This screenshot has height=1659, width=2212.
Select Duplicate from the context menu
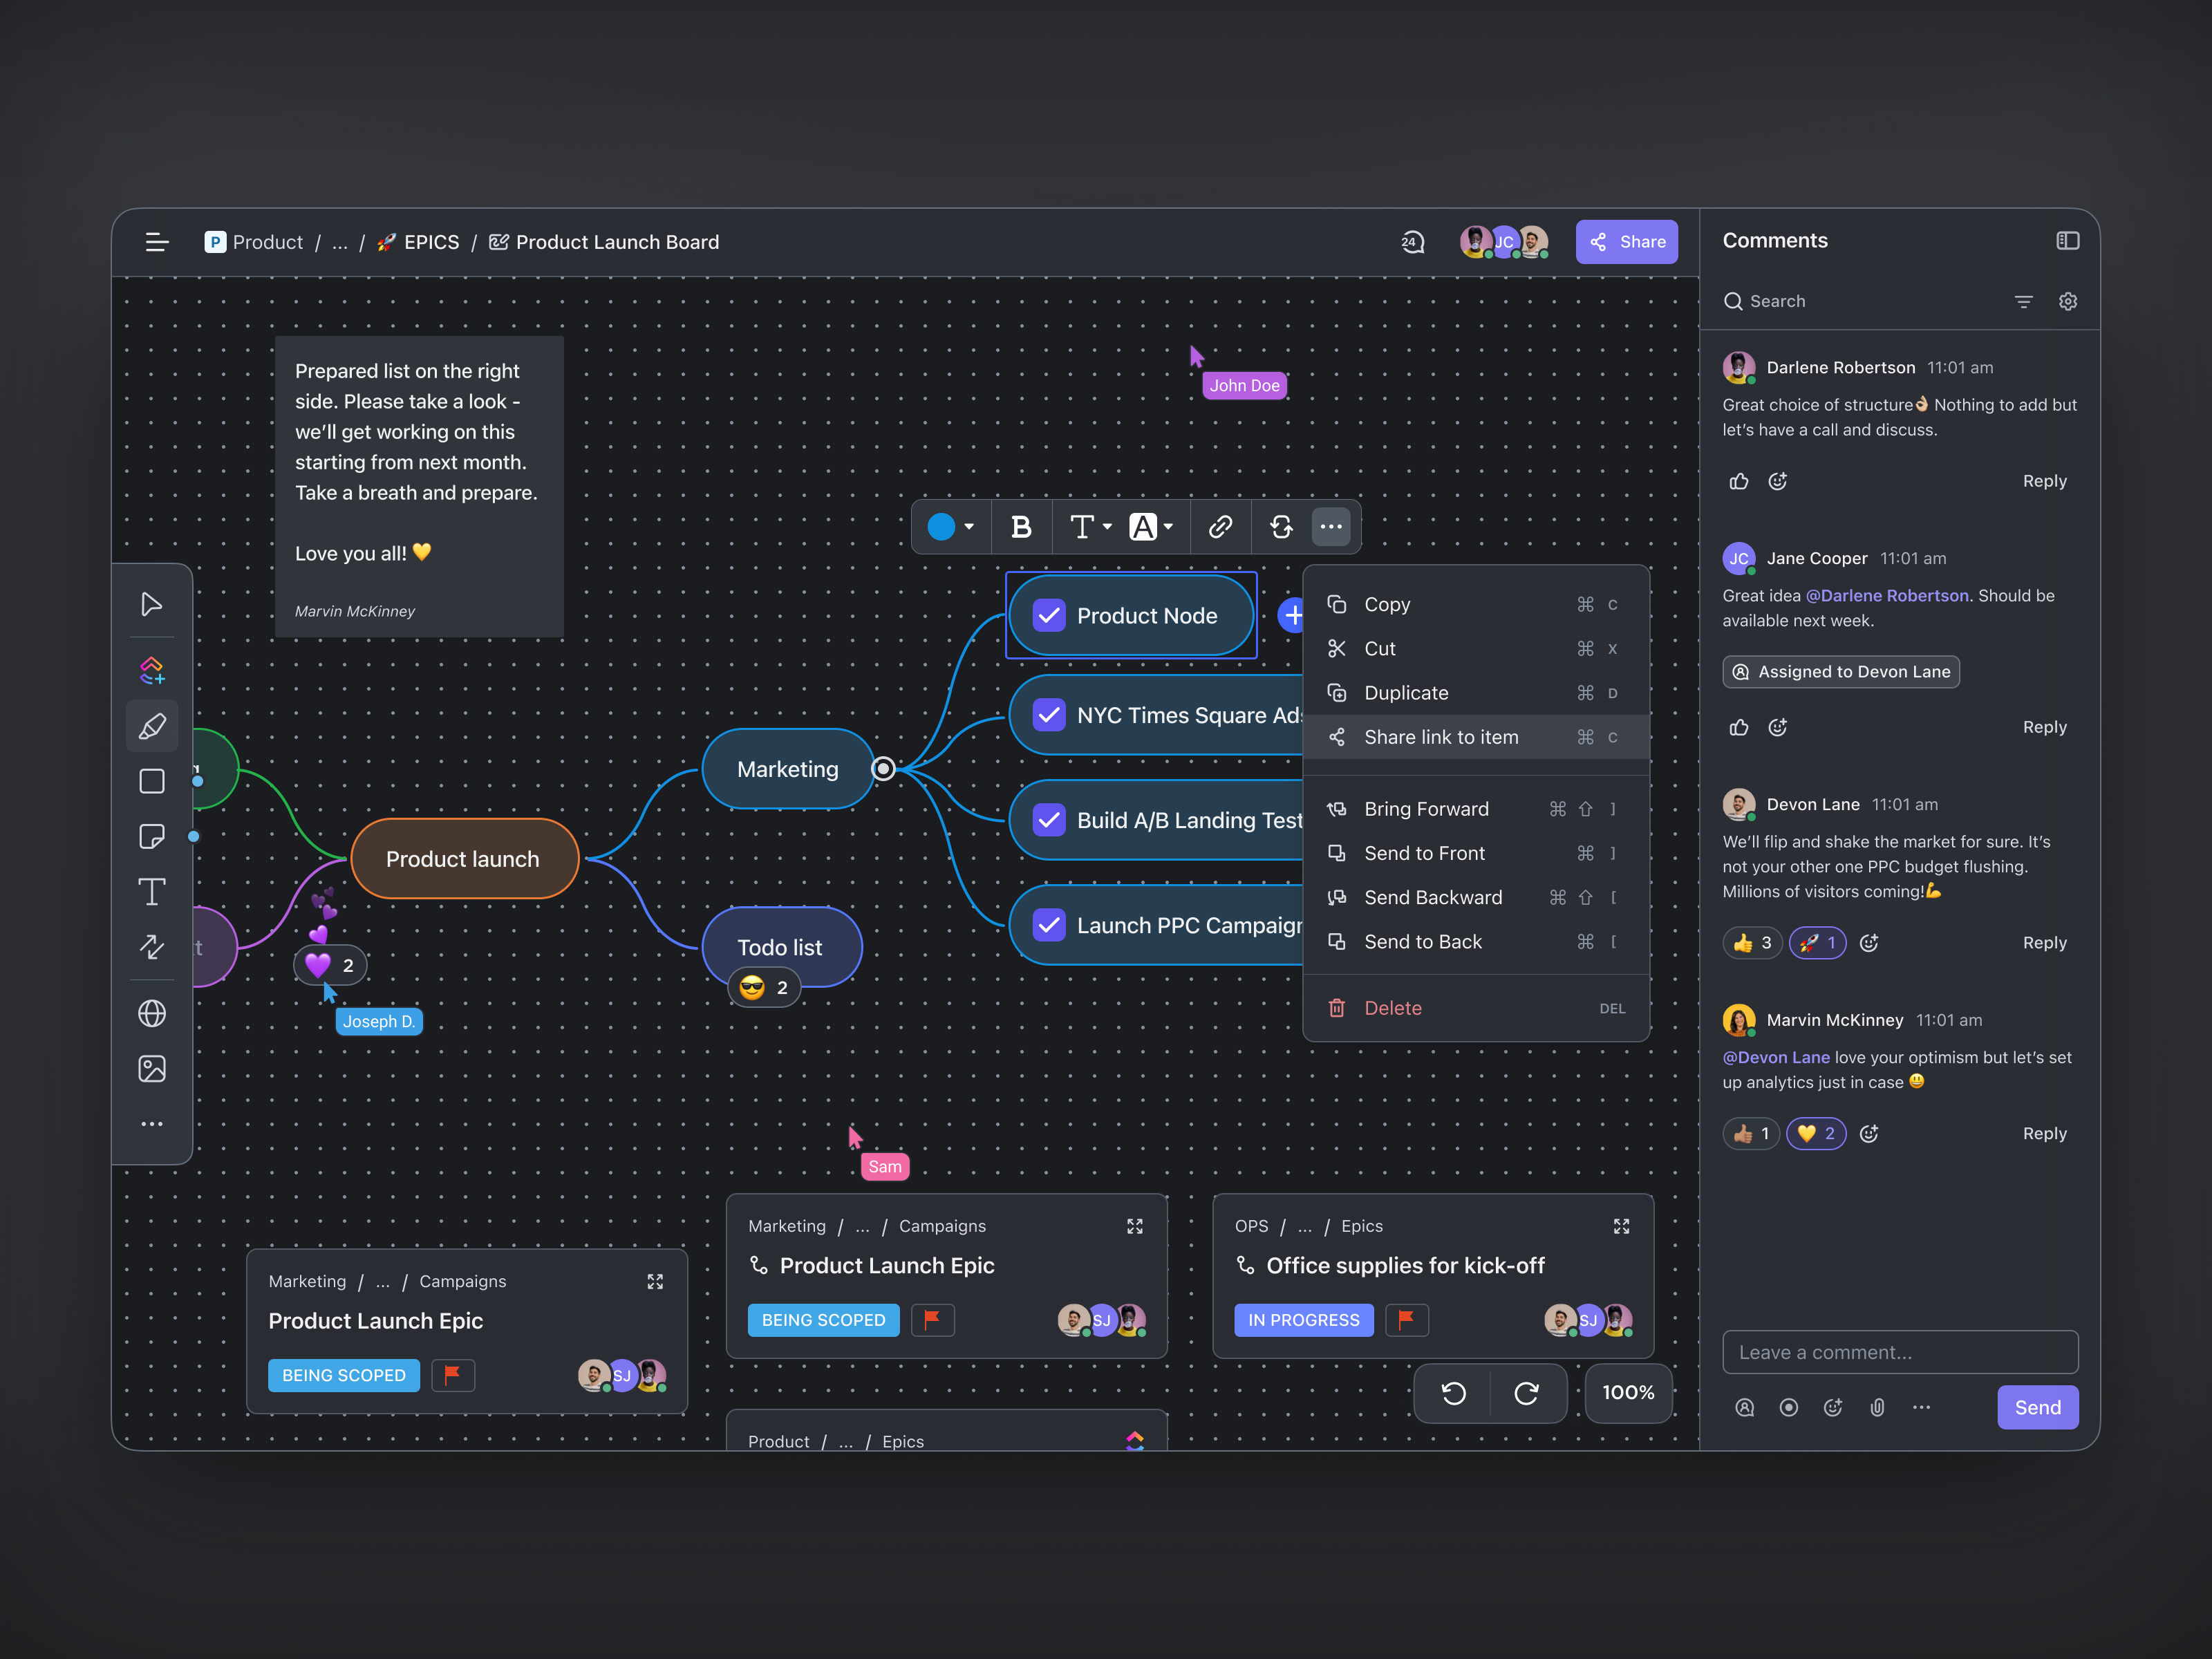point(1405,693)
